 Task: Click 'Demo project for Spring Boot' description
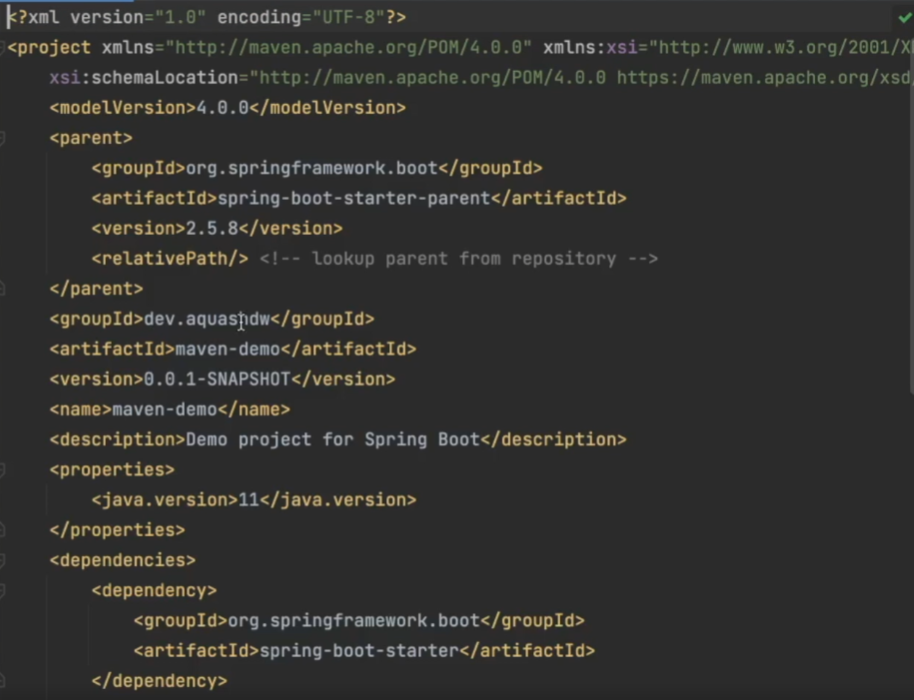tap(333, 439)
